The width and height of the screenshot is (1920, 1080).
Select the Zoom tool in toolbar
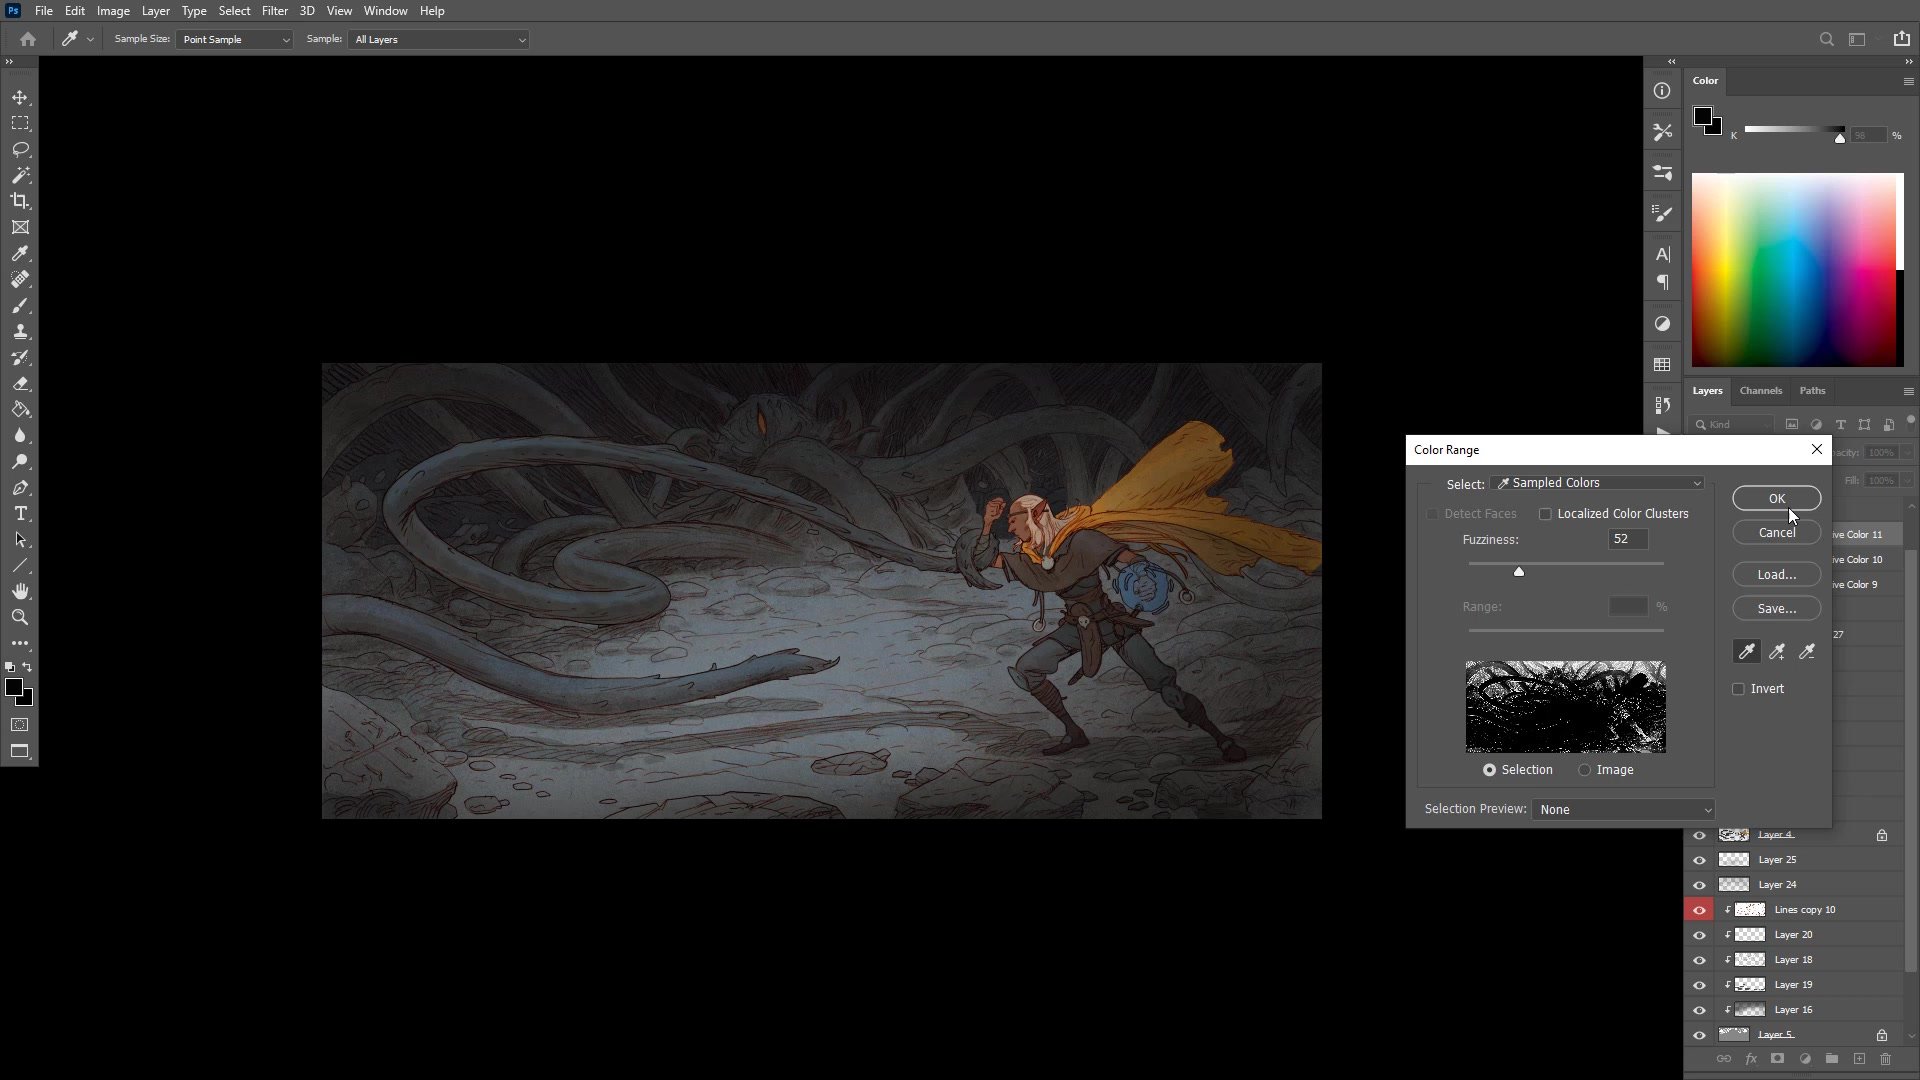[20, 618]
